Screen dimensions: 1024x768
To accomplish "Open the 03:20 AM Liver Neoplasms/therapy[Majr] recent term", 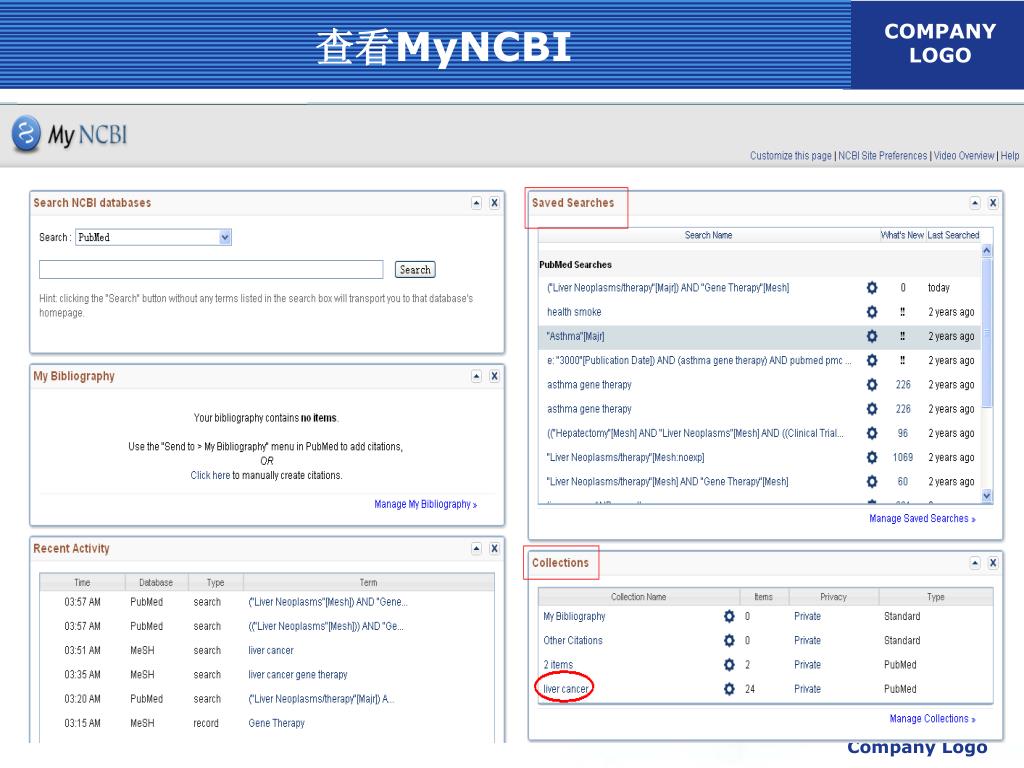I will pos(321,699).
